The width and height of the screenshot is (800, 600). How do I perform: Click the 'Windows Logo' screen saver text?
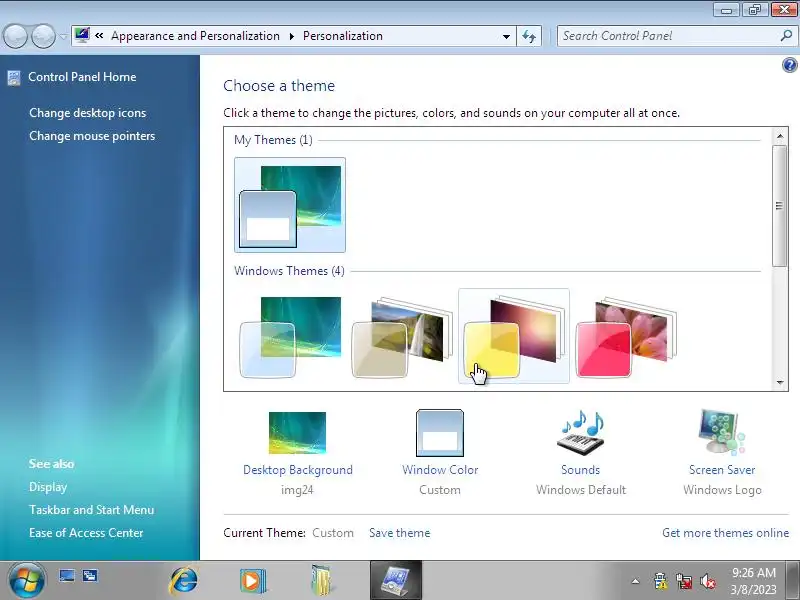(722, 490)
